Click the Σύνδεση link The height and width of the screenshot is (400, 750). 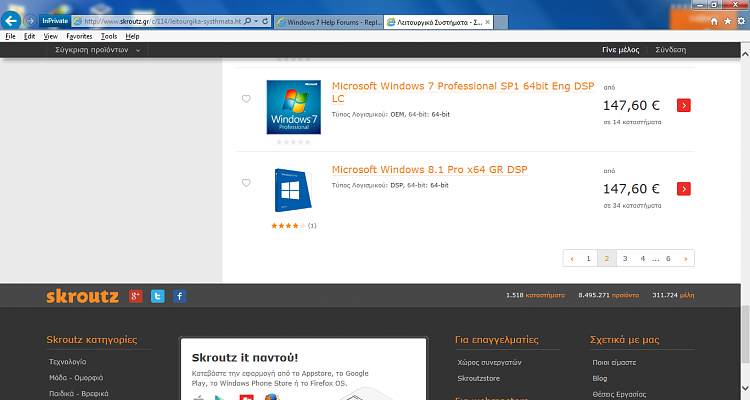pos(671,50)
